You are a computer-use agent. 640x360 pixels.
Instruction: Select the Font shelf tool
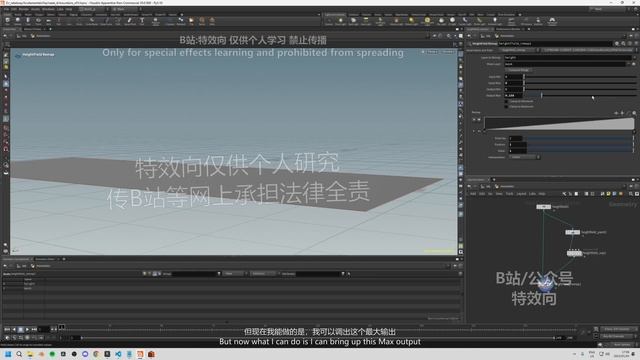pos(142,21)
